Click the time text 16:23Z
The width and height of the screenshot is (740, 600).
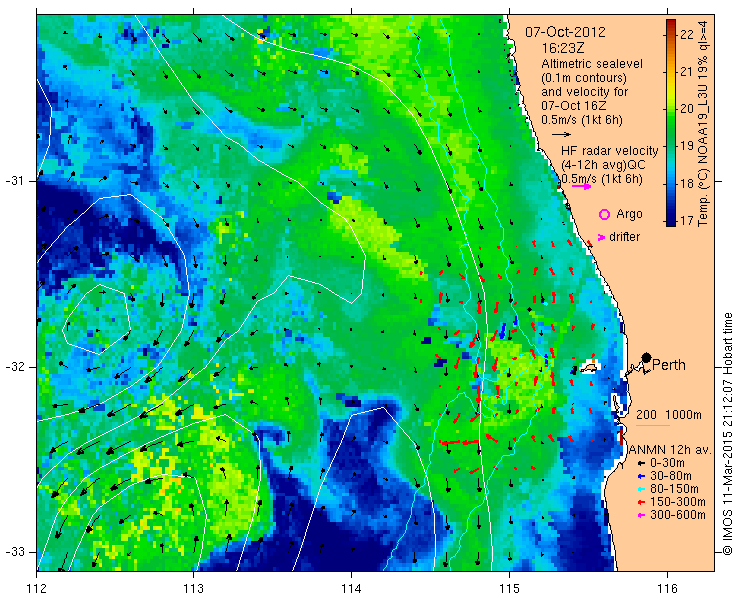[562, 48]
